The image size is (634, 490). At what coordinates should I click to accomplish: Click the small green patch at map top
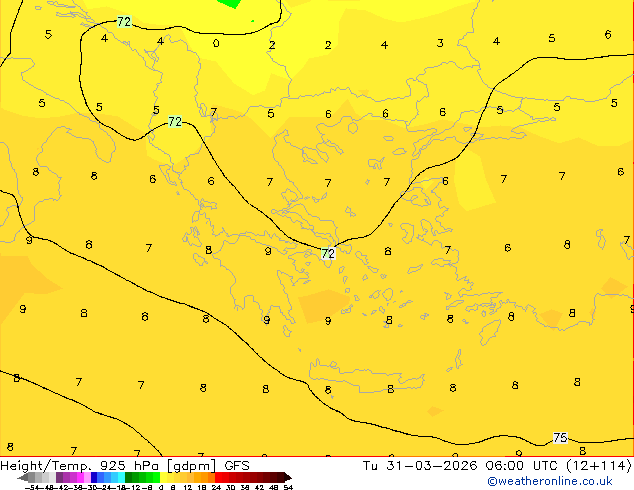[230, 4]
